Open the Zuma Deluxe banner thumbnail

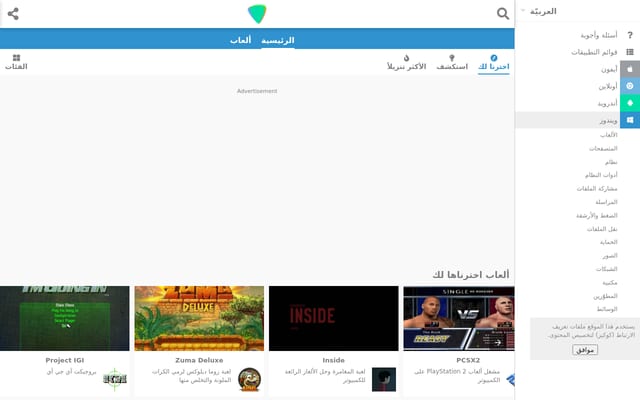[x=199, y=318]
